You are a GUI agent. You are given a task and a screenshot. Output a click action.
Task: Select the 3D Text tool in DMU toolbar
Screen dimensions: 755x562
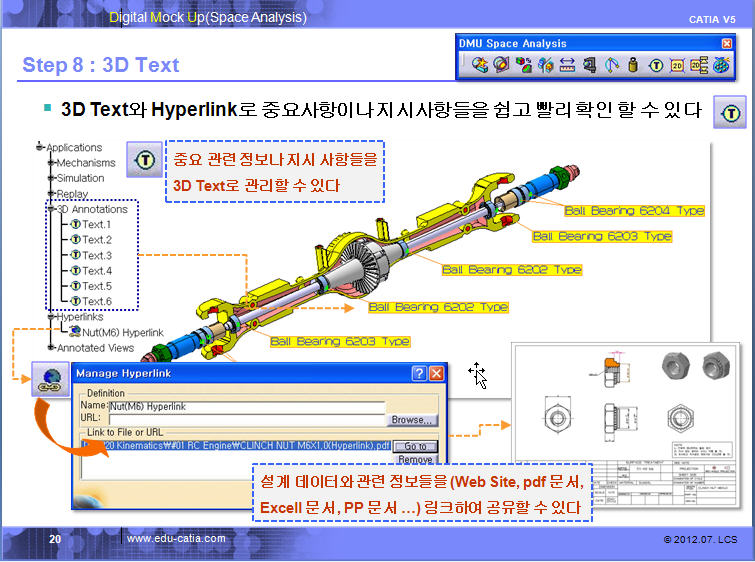point(656,66)
